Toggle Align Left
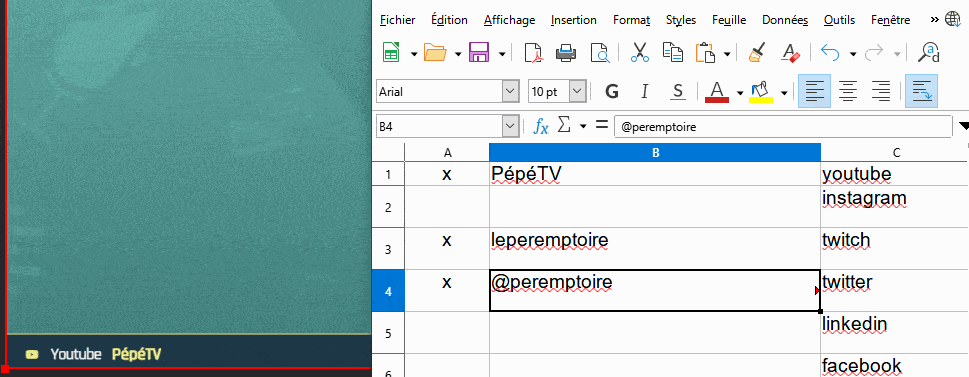The height and width of the screenshot is (377, 969). [x=815, y=91]
